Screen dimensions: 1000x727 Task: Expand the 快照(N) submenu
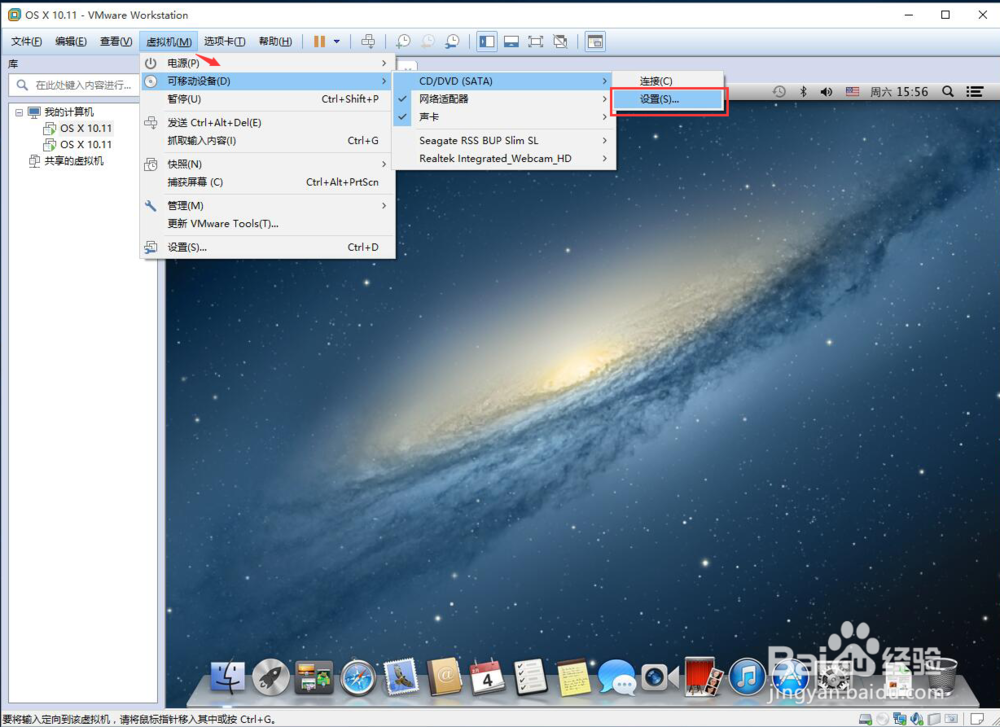tap(267, 164)
